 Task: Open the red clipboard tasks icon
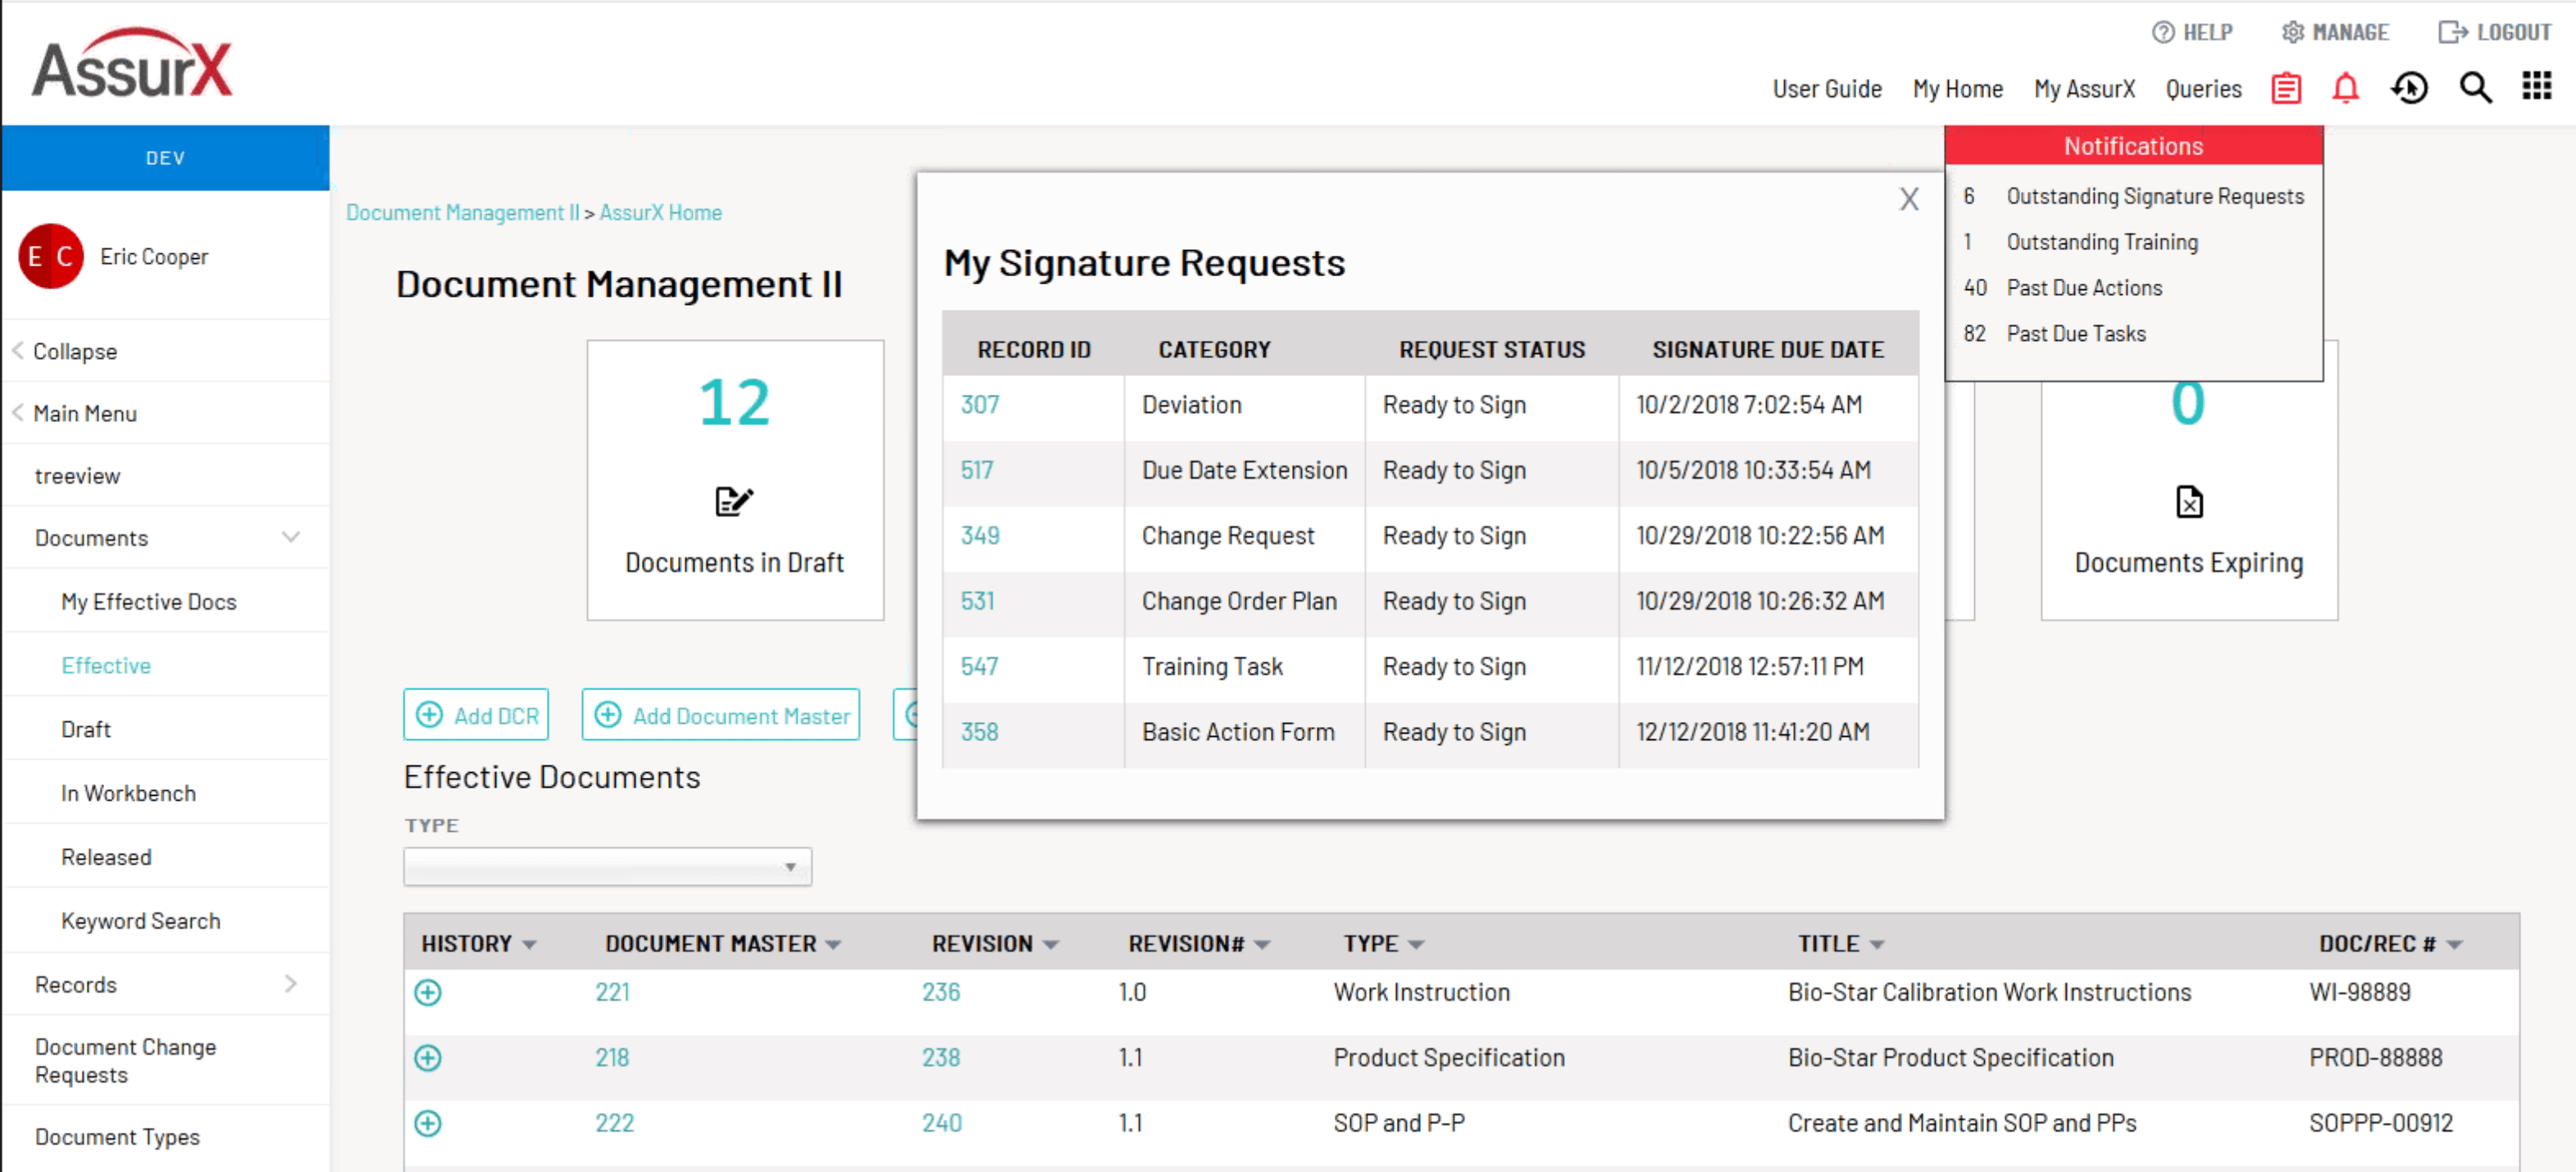tap(2286, 89)
